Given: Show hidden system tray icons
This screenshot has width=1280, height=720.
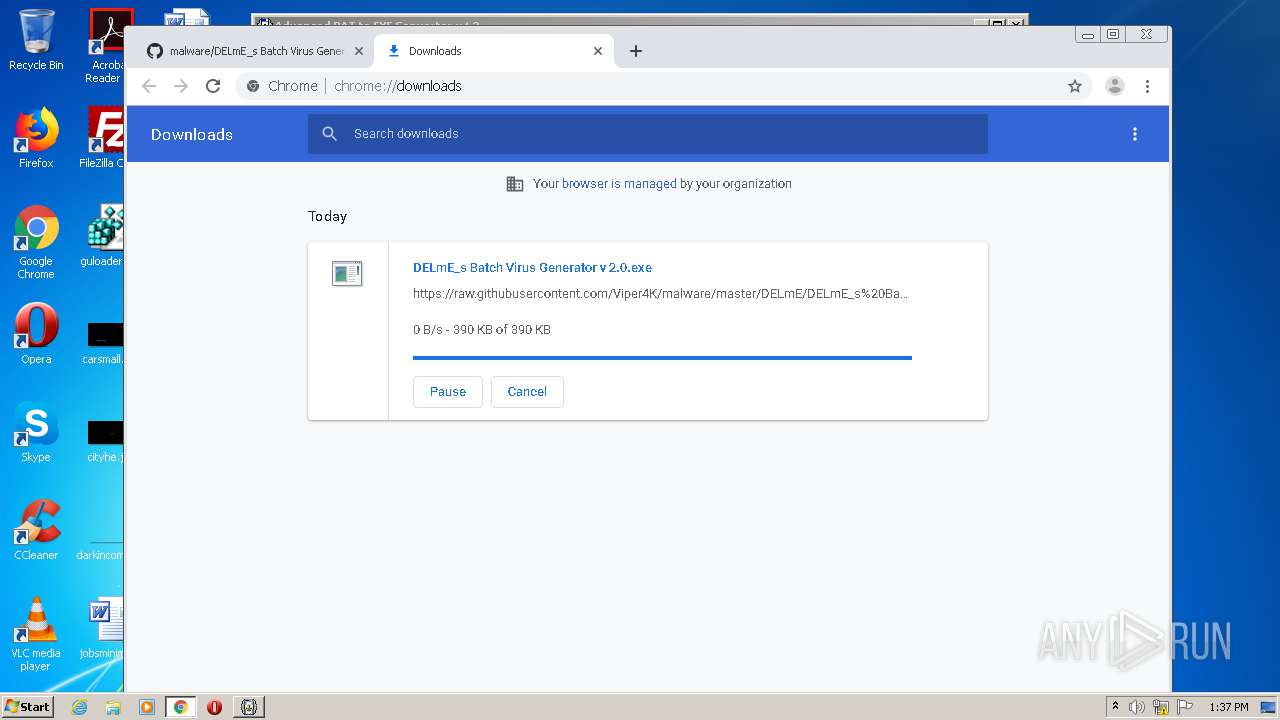Looking at the screenshot, I should coord(1116,707).
